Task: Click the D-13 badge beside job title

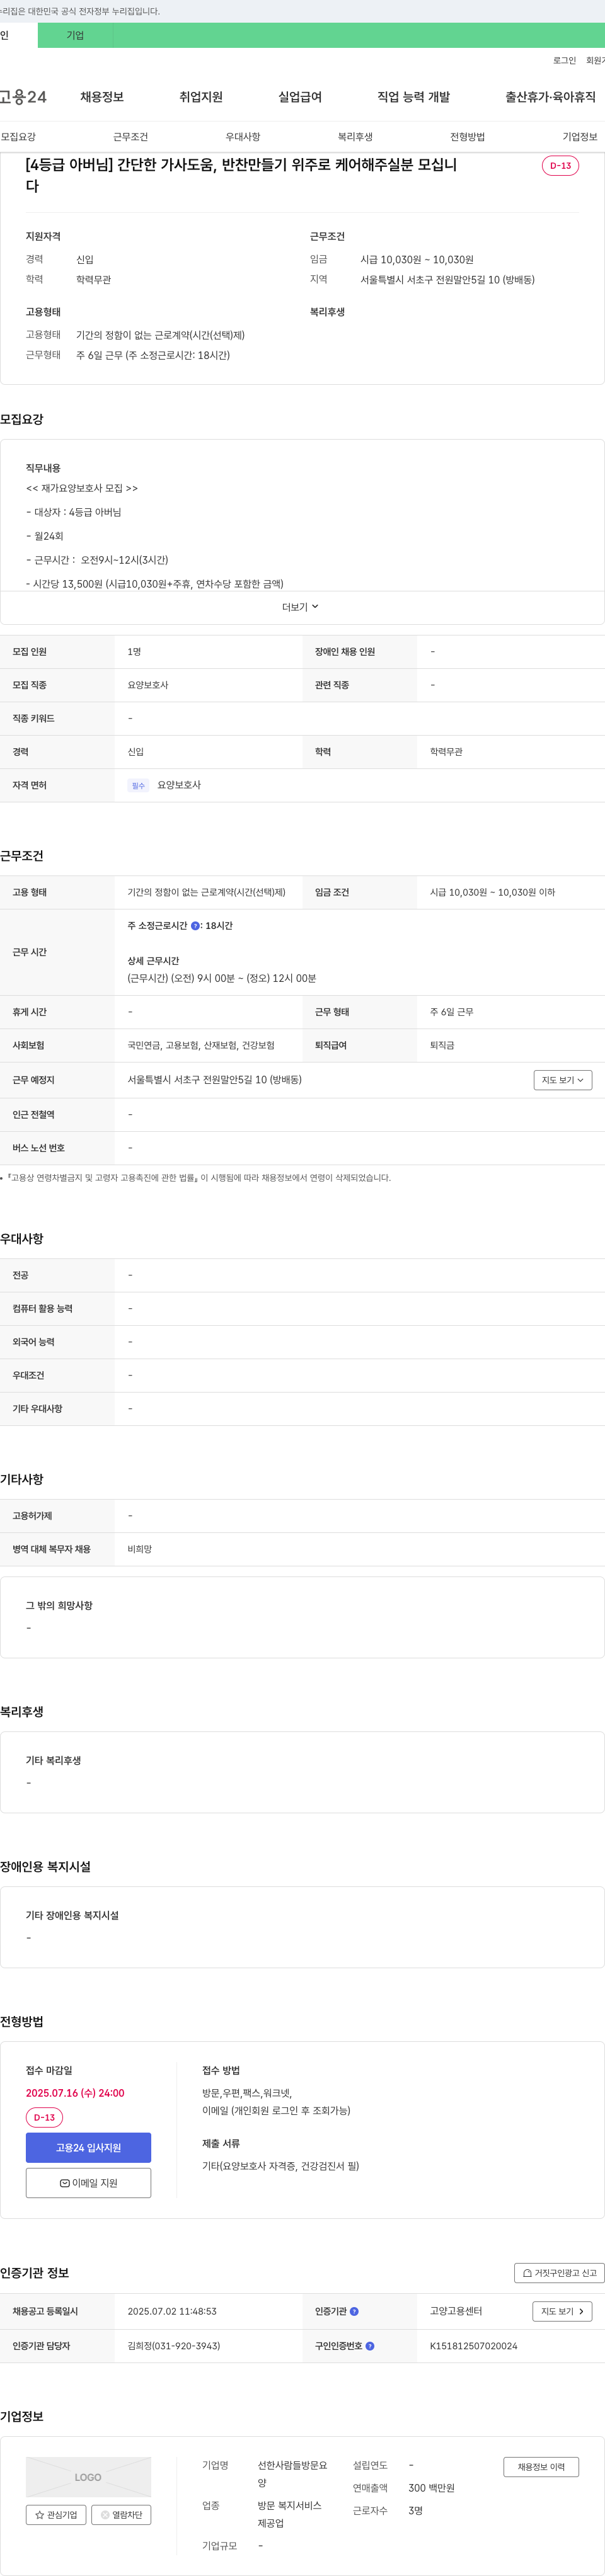Action: coord(560,166)
